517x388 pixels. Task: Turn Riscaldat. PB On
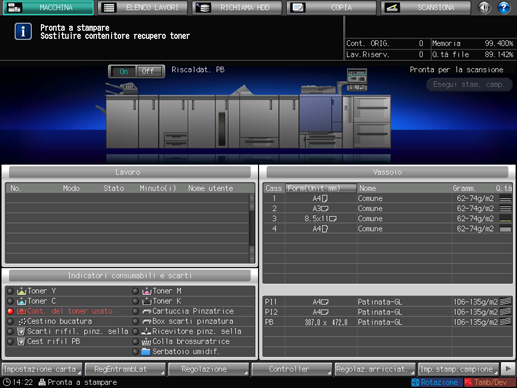pos(124,71)
